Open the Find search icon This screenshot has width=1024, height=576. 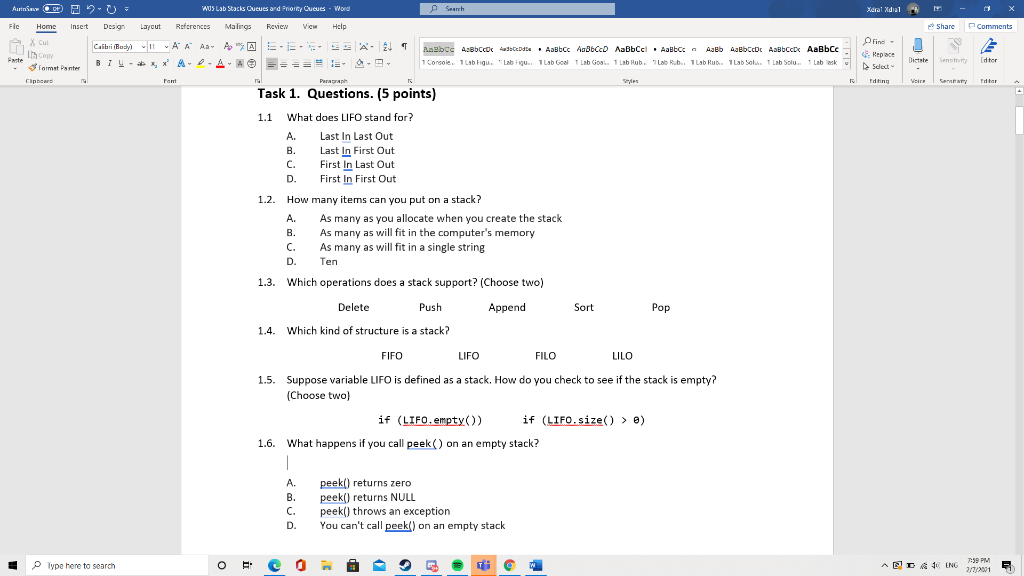click(868, 42)
